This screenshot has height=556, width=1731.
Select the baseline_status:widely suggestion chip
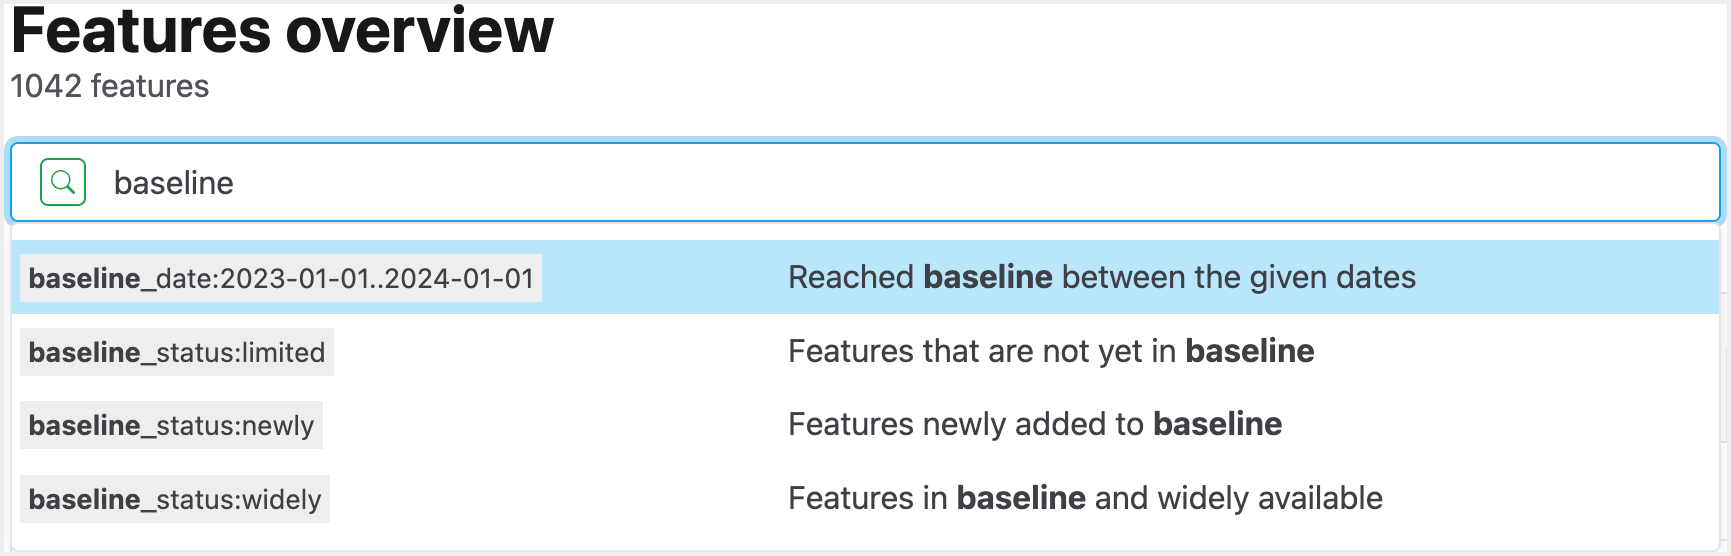point(175,499)
